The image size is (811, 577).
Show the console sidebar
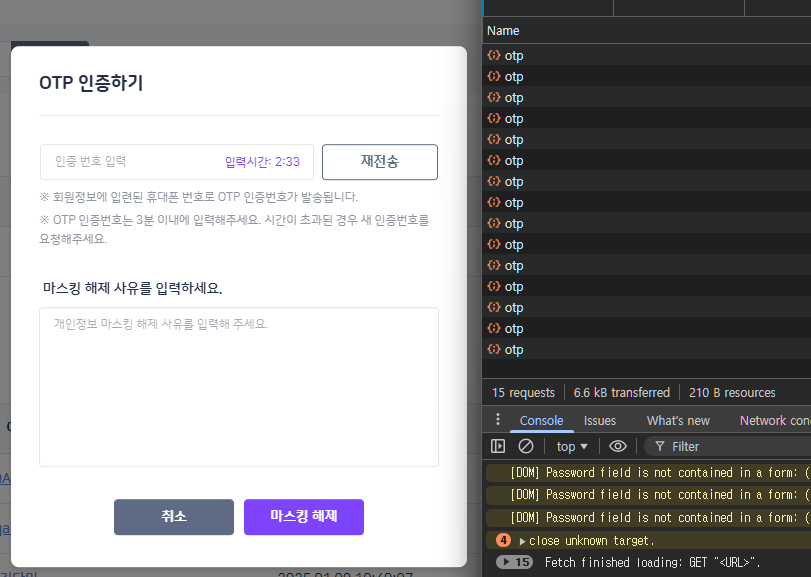[498, 446]
